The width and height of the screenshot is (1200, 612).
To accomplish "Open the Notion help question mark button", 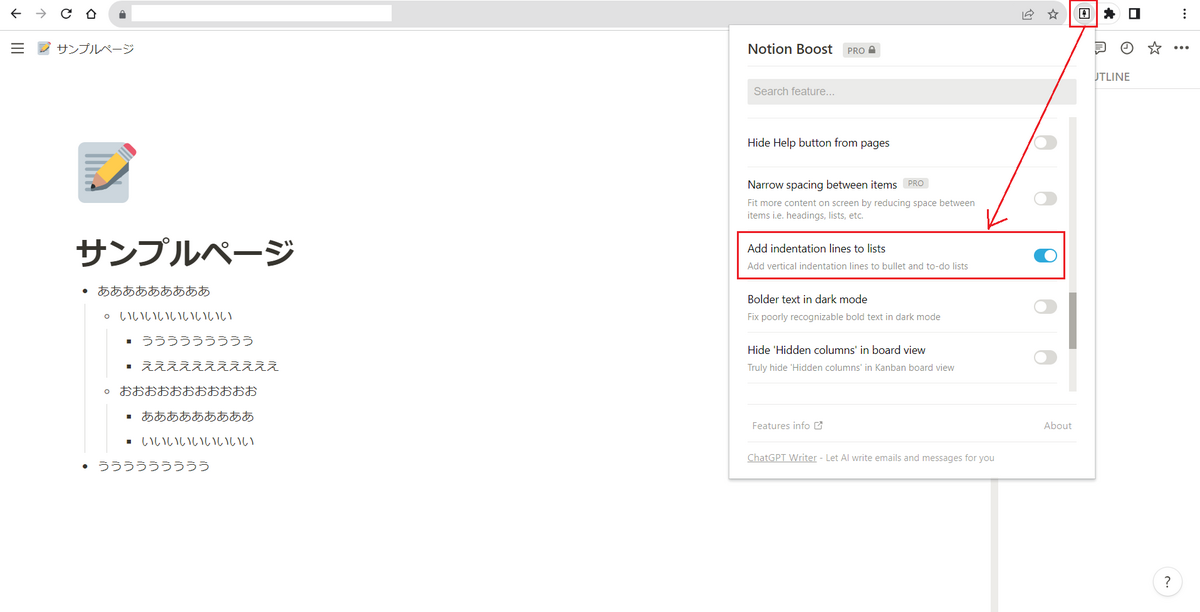I will click(x=1167, y=582).
